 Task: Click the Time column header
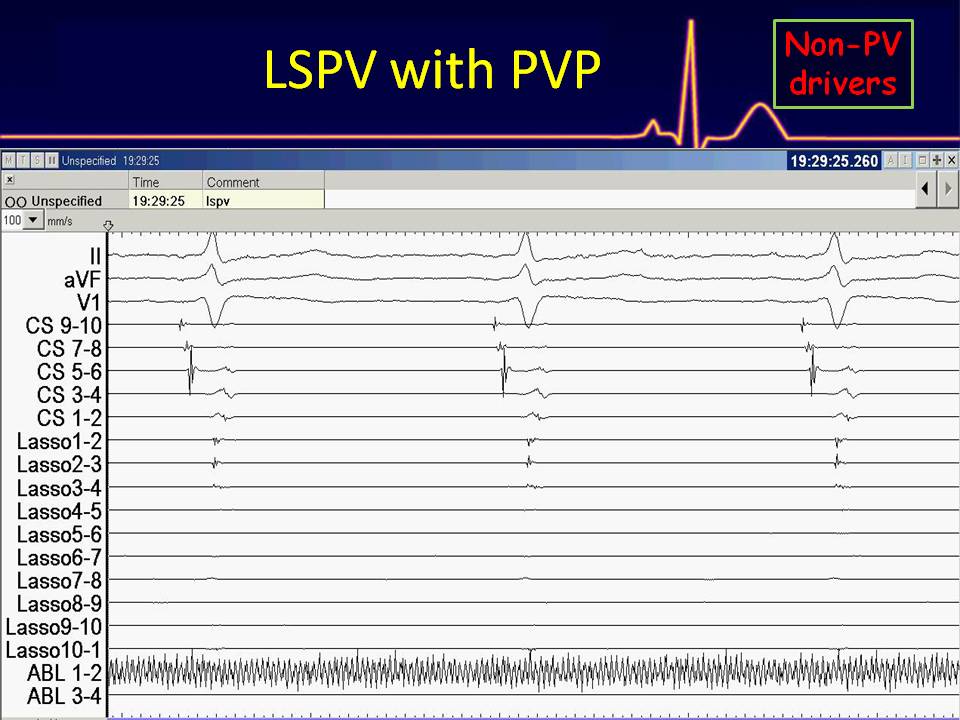click(146, 182)
